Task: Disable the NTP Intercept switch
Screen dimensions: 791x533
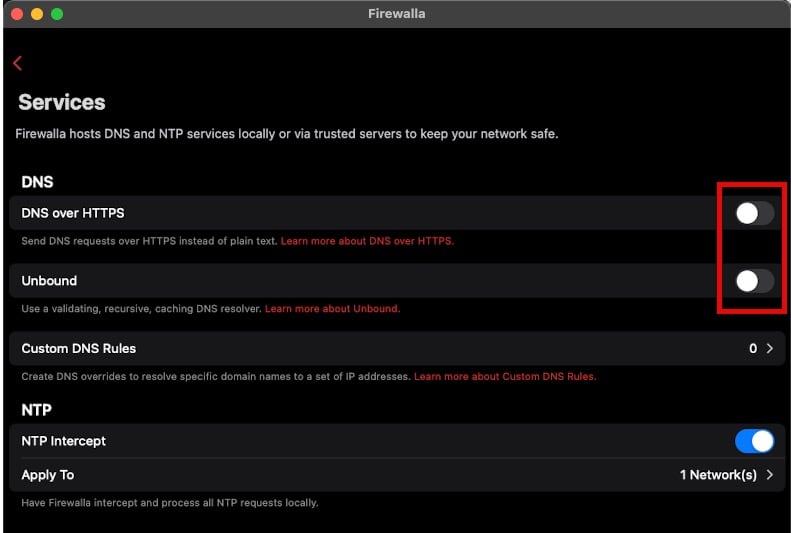Action: point(754,441)
